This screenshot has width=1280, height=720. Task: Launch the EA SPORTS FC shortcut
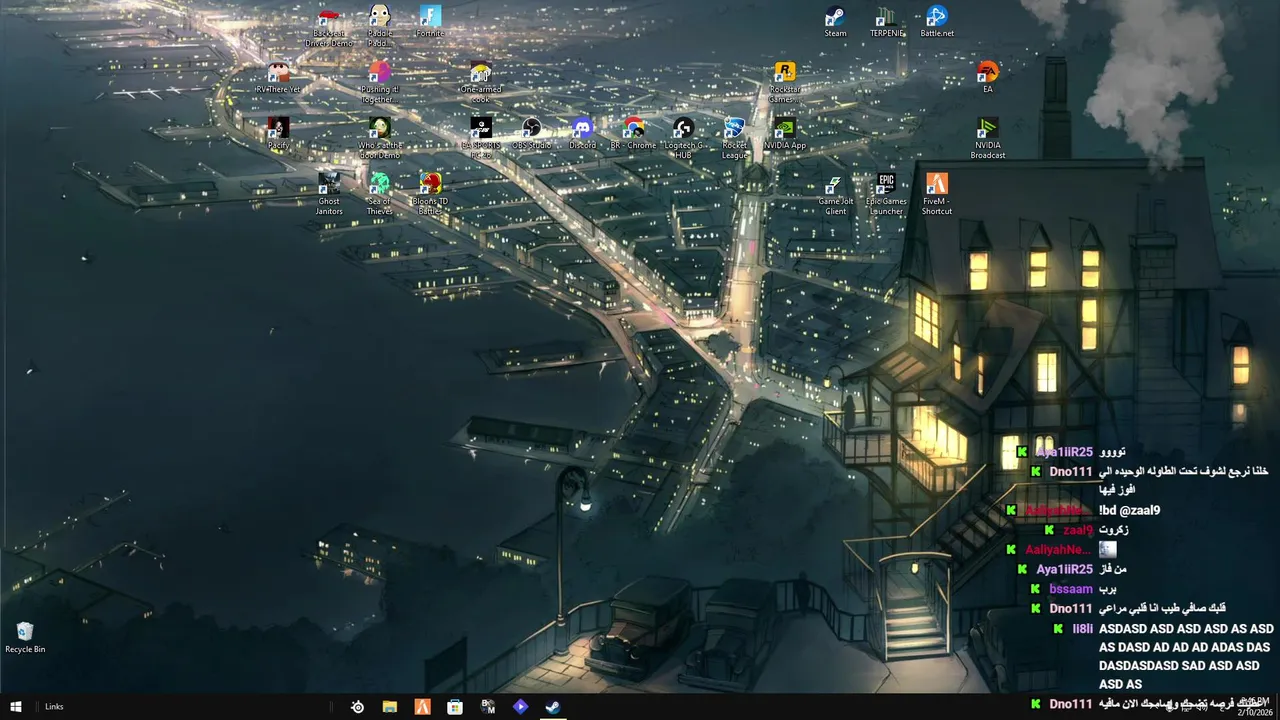tap(481, 139)
